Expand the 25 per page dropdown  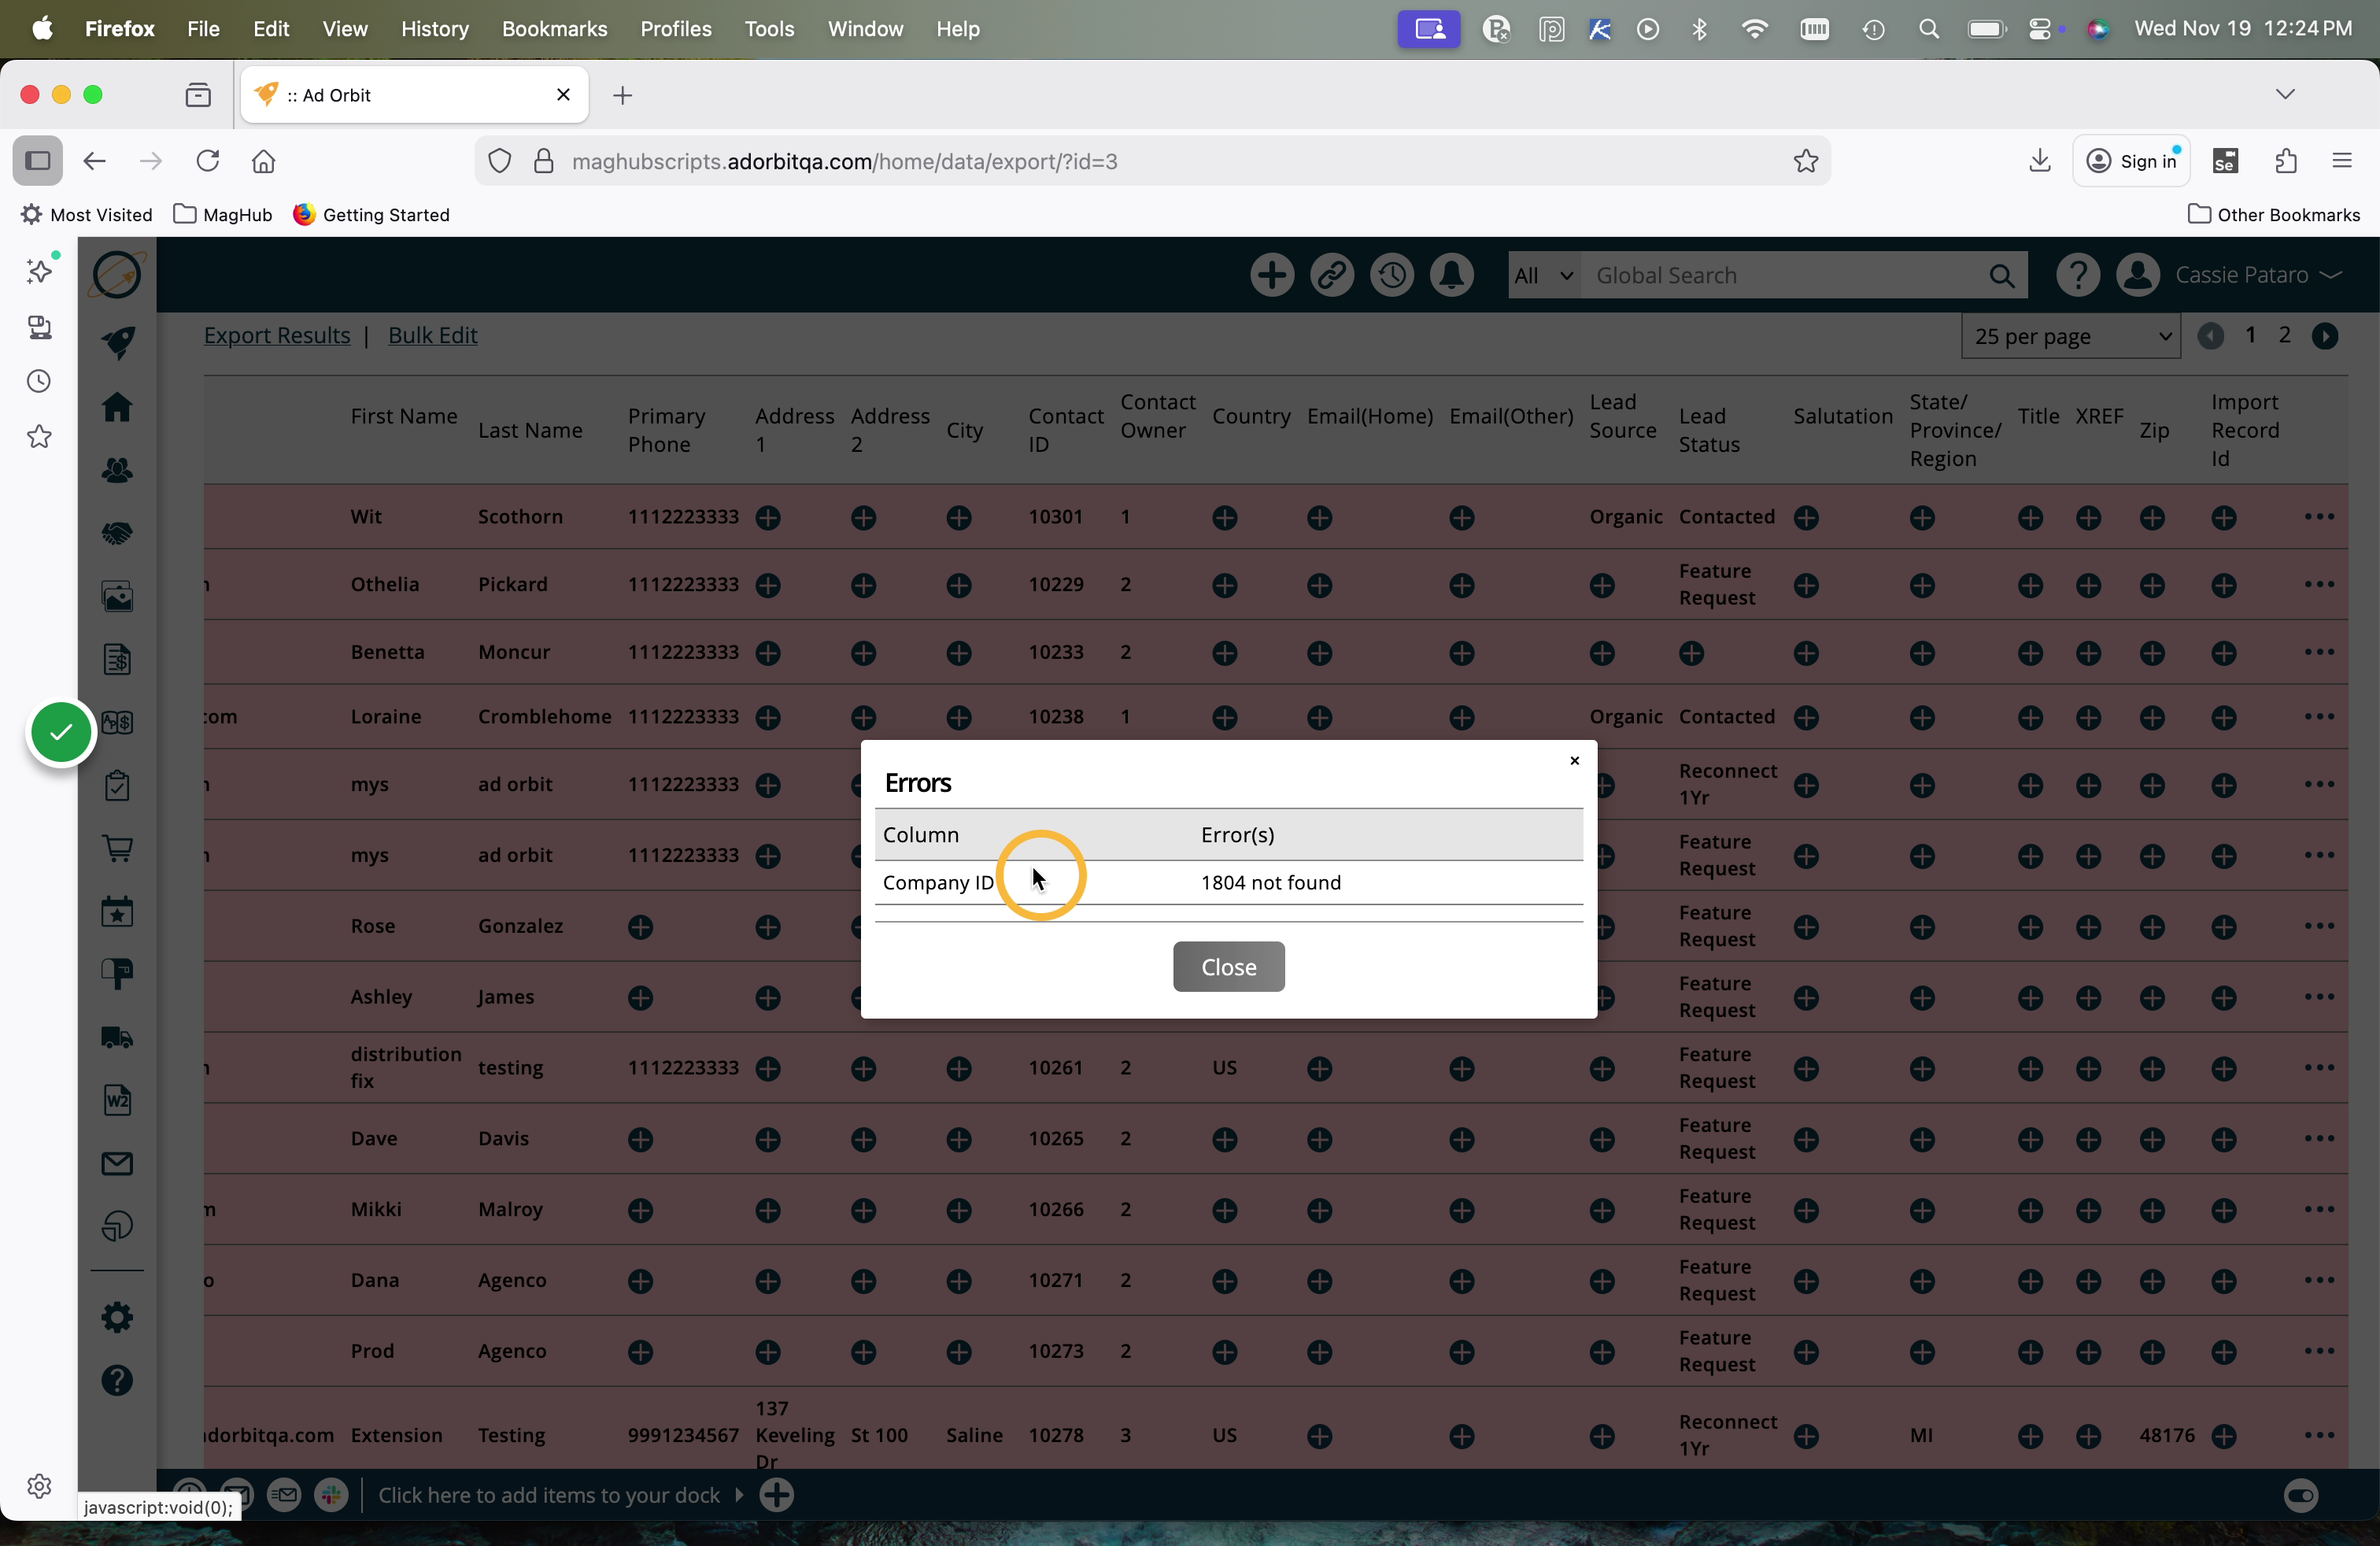point(2071,337)
